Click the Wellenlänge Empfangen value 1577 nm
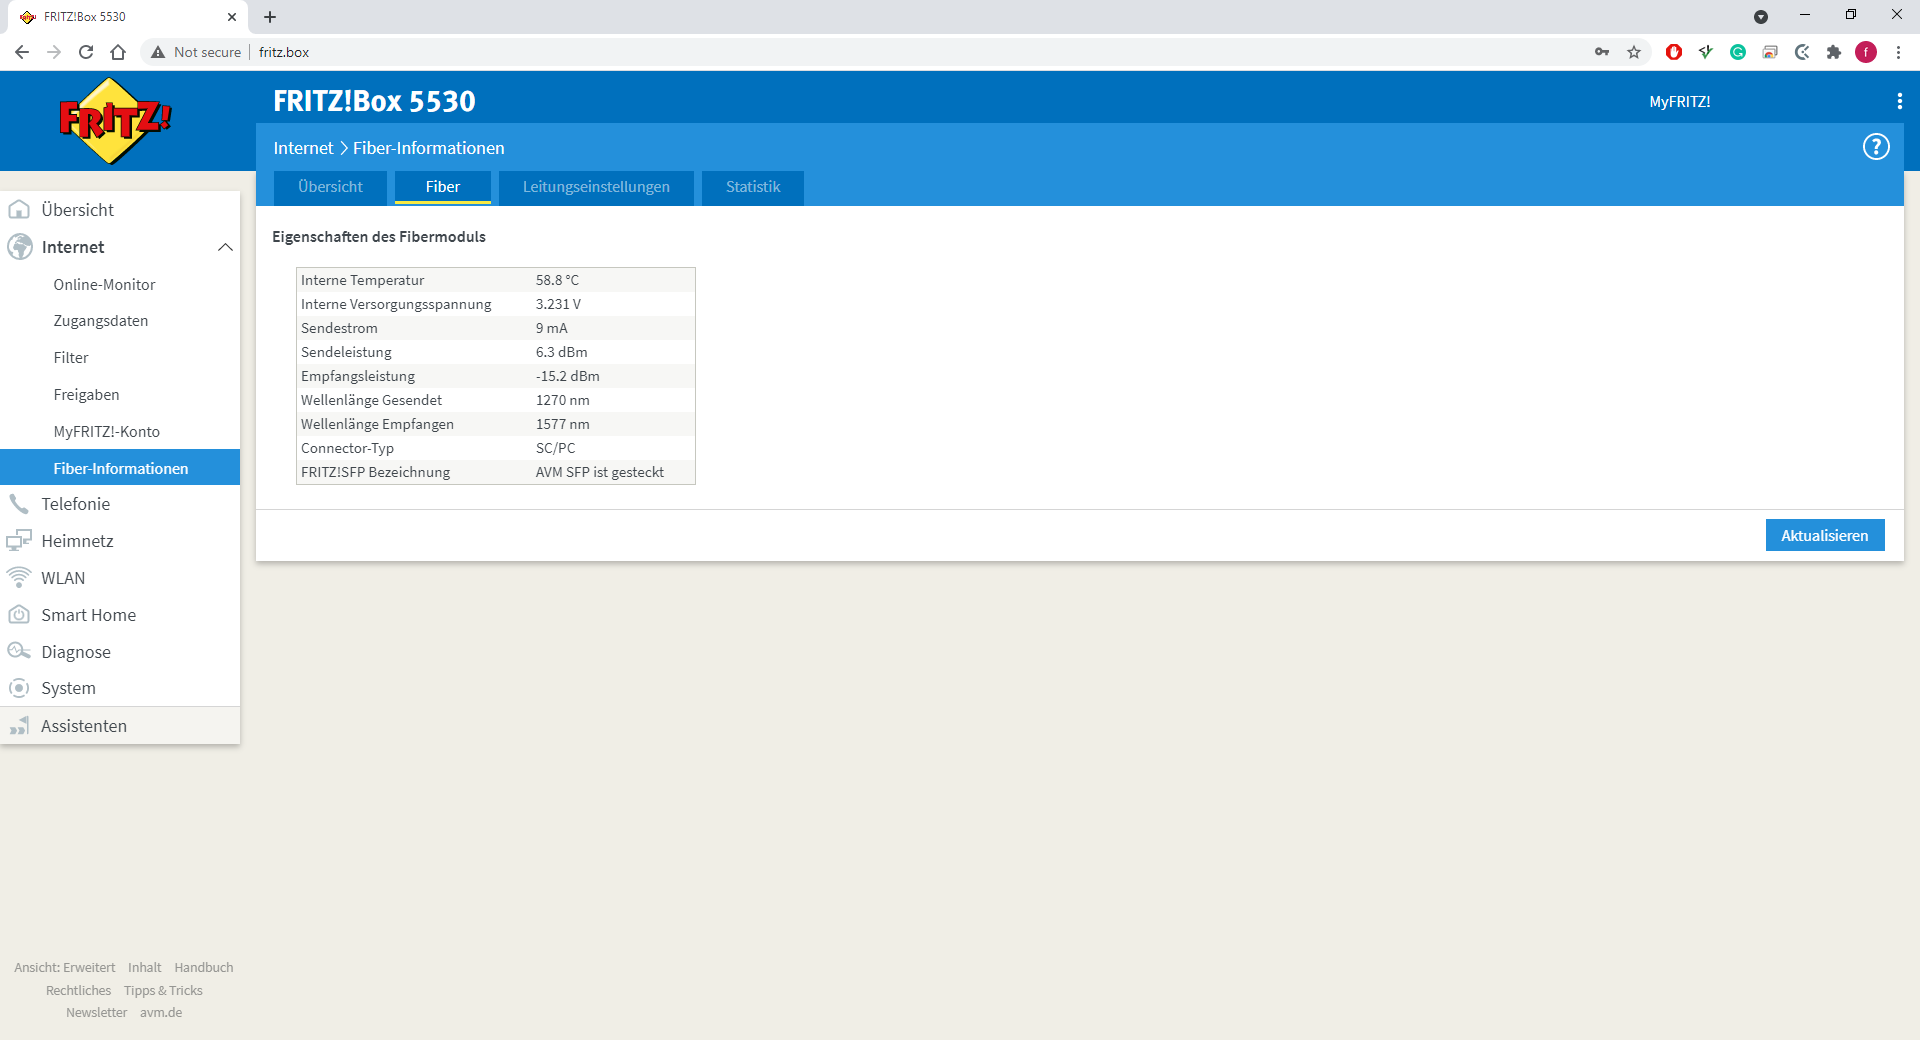 [562, 424]
